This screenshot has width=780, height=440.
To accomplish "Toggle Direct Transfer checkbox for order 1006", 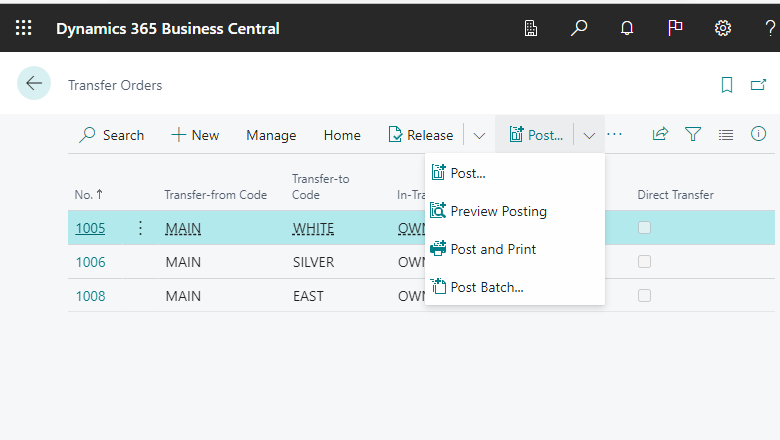I will [x=645, y=262].
